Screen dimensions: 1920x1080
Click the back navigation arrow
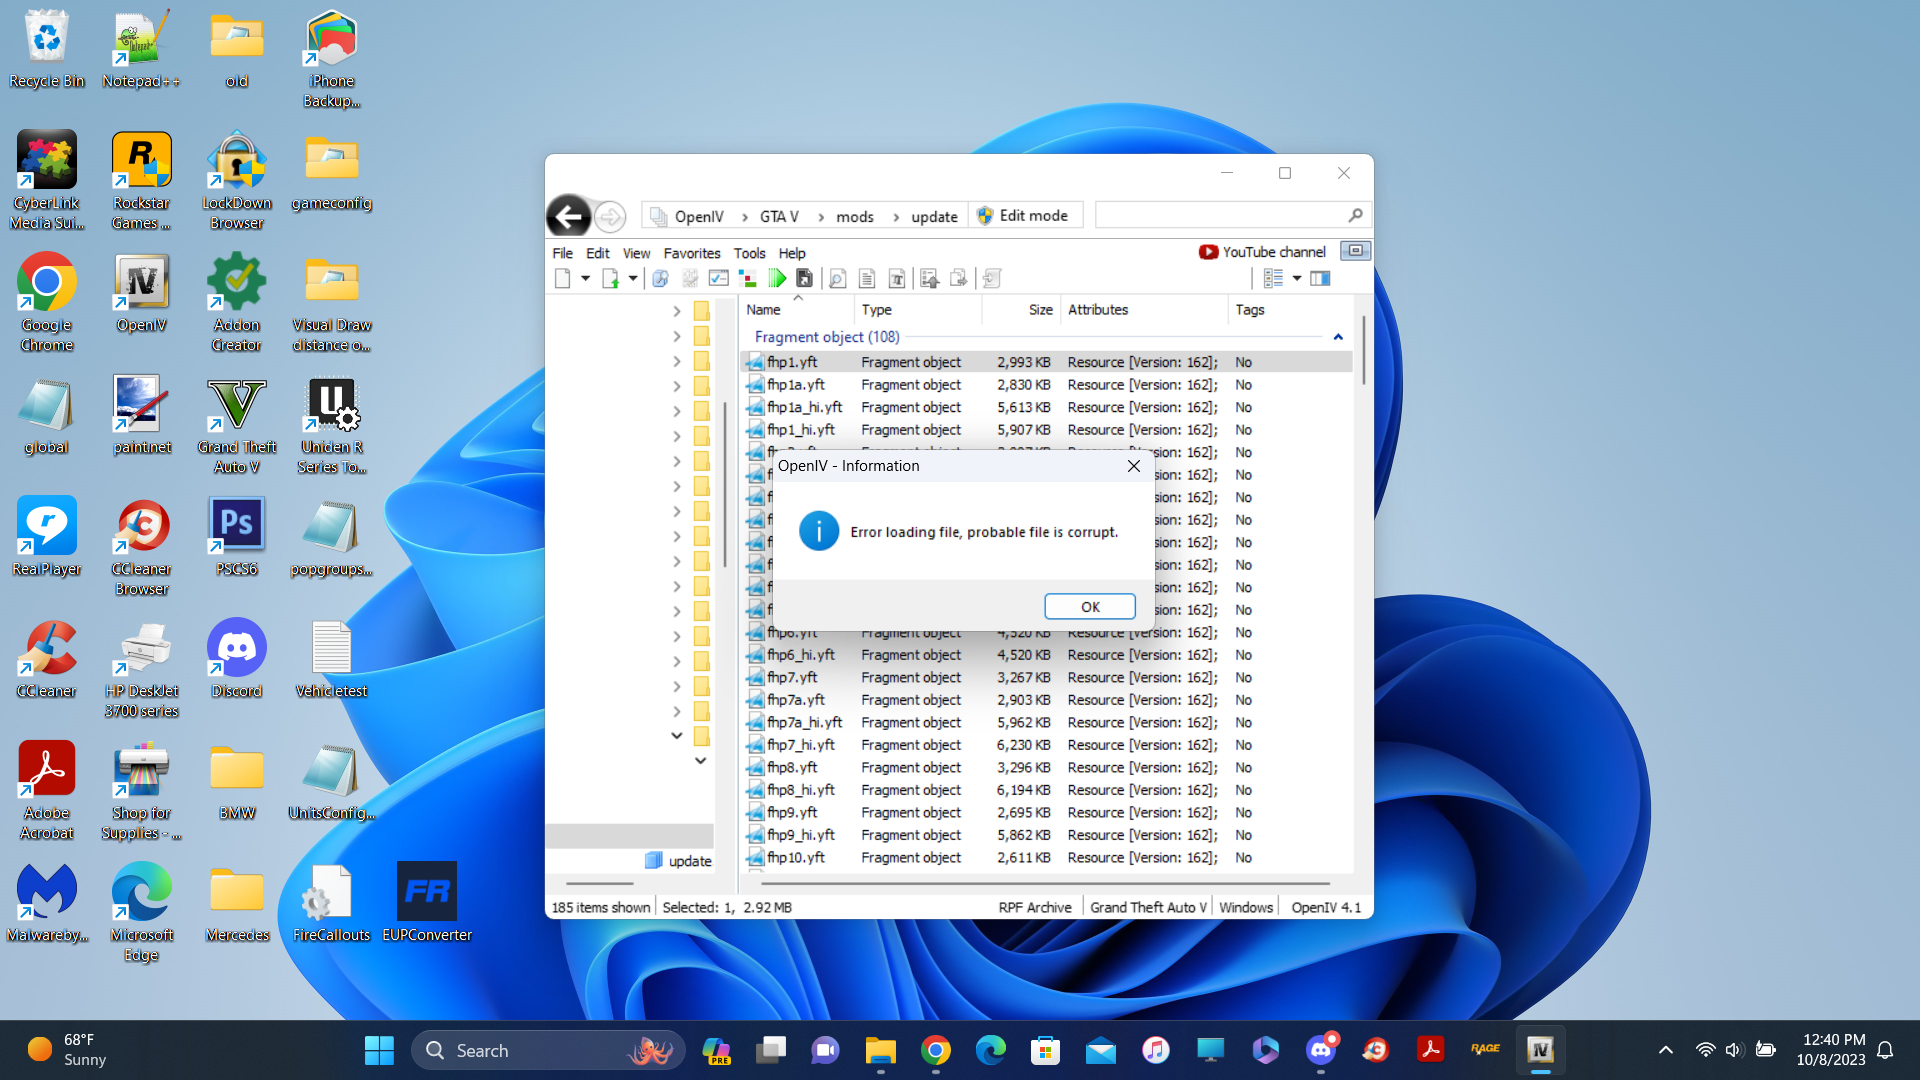[569, 216]
